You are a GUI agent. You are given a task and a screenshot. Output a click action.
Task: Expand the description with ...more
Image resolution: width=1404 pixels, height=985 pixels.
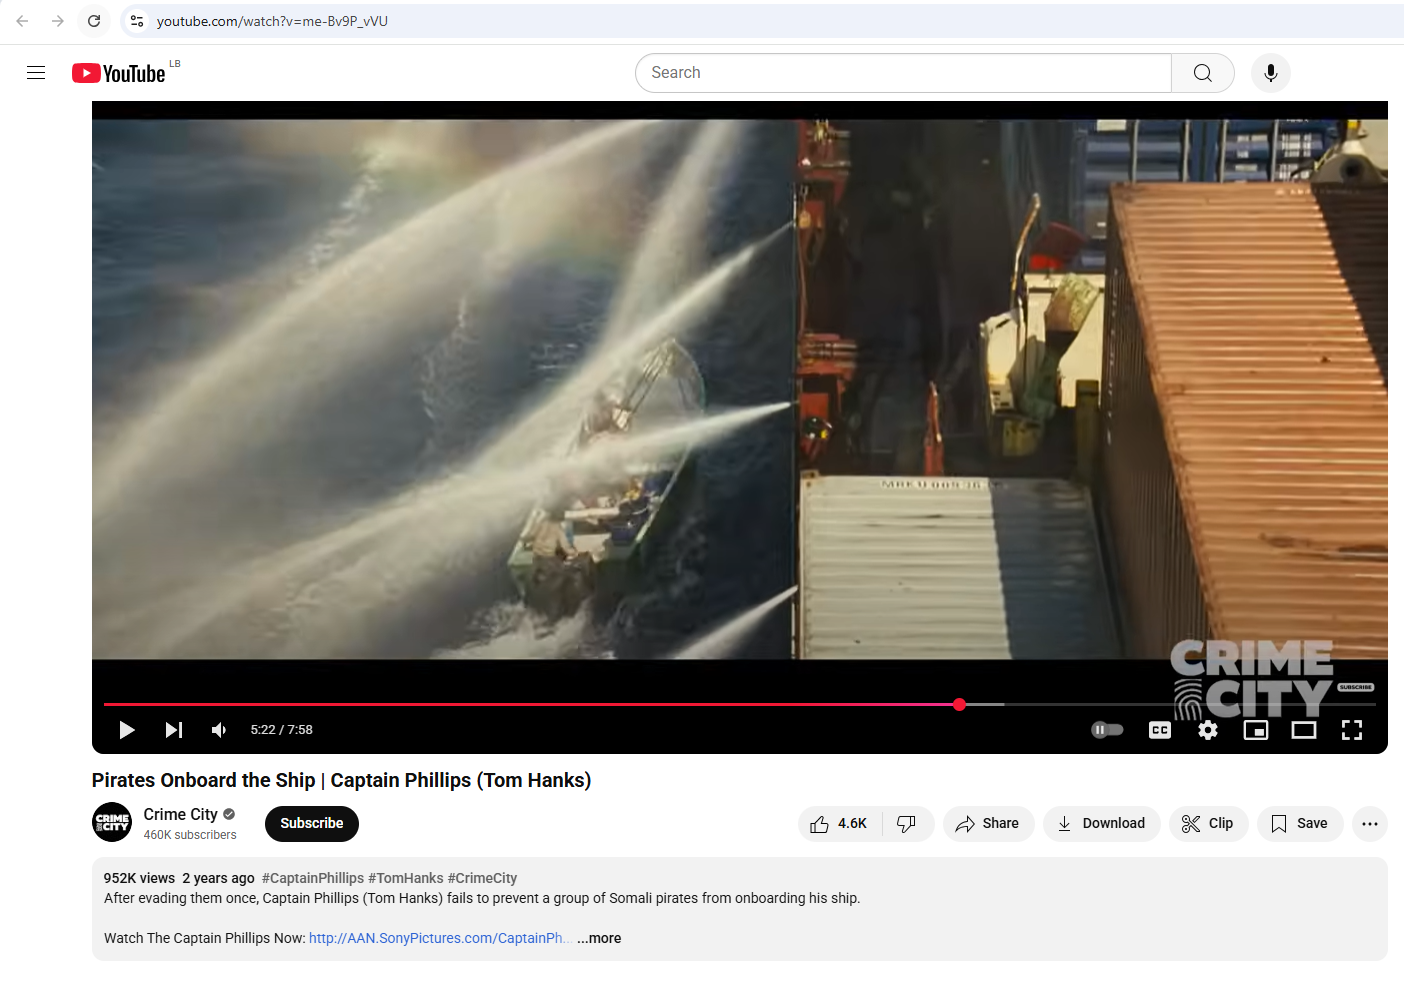(599, 938)
